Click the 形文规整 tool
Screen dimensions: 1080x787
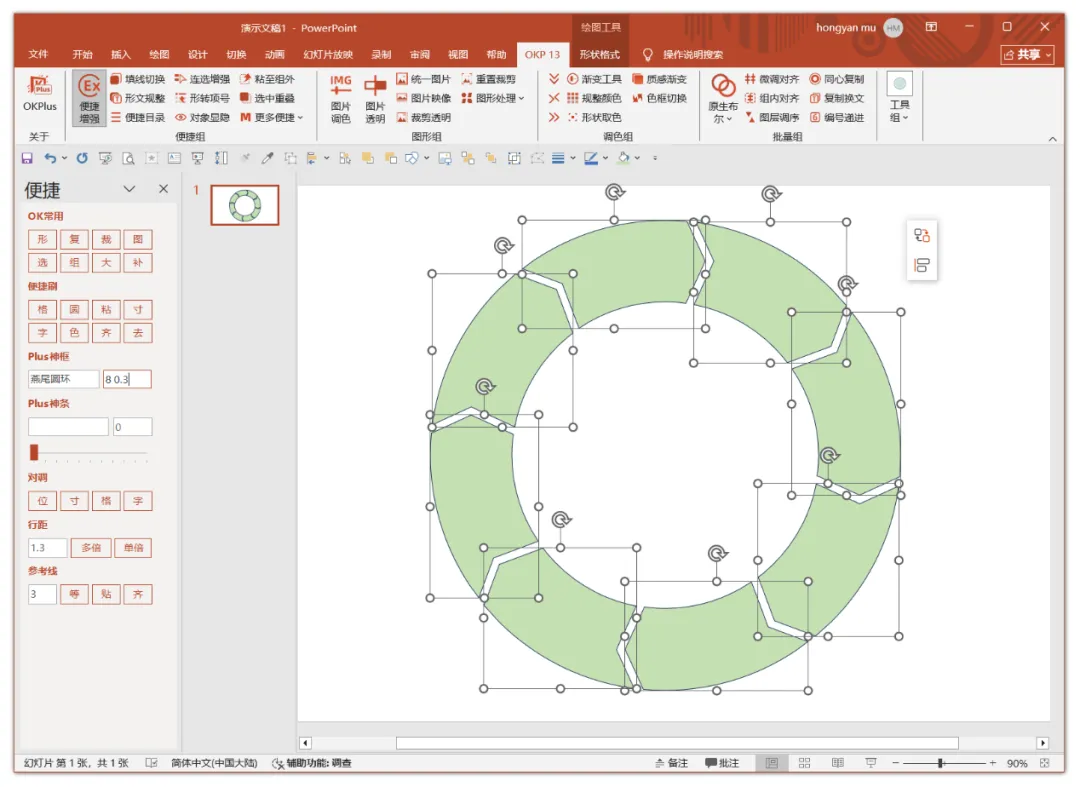coord(137,98)
